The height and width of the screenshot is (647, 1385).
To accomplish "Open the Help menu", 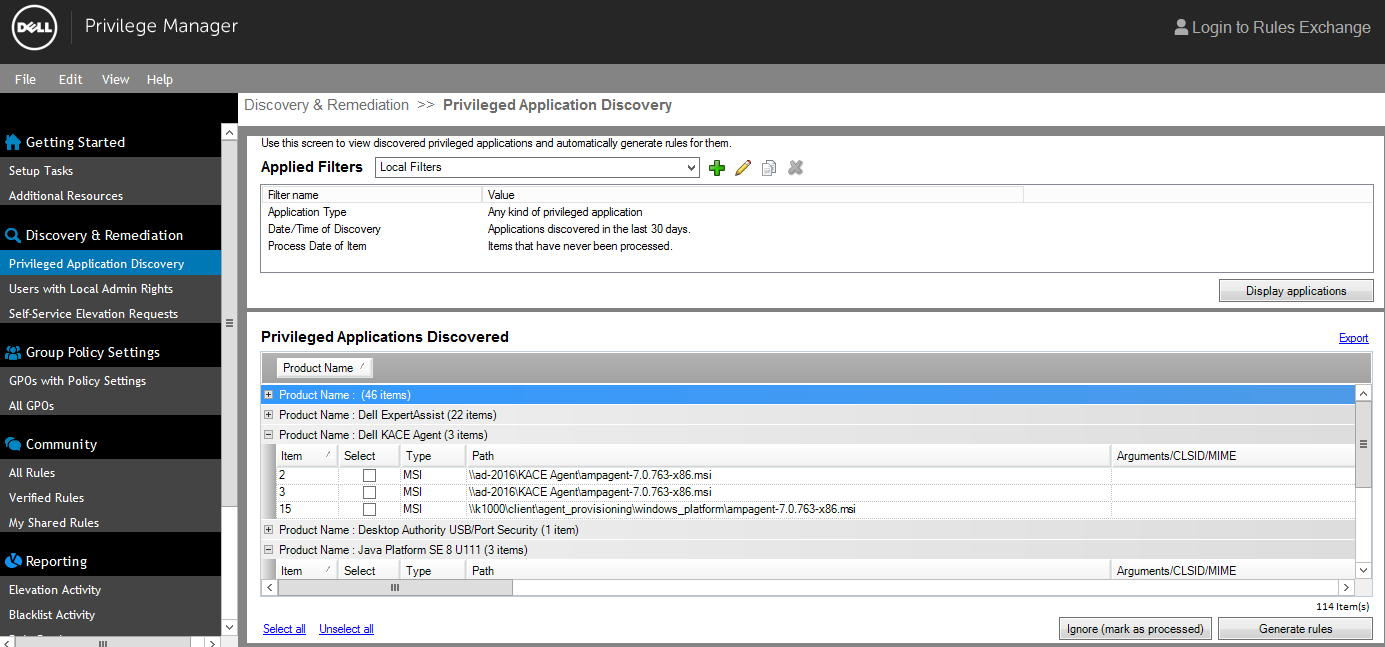I will [159, 79].
